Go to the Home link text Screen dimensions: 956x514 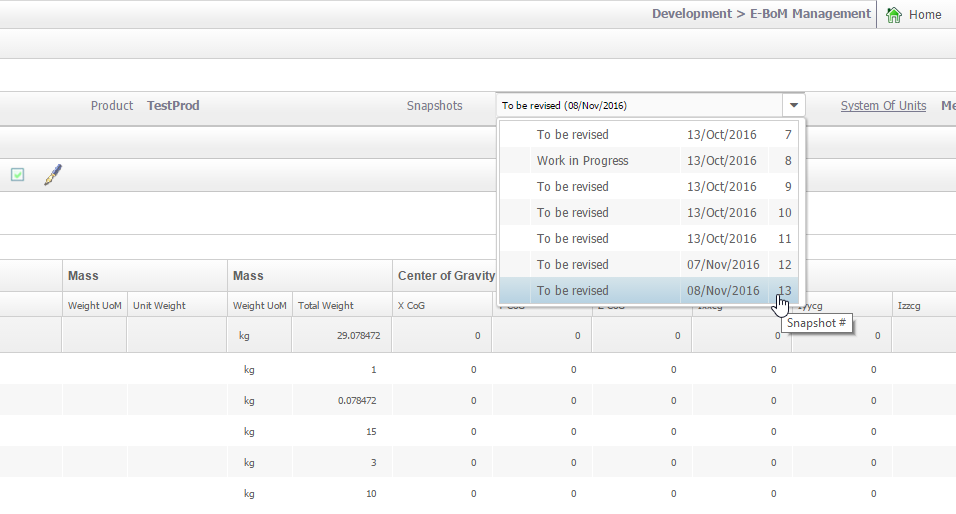[925, 15]
